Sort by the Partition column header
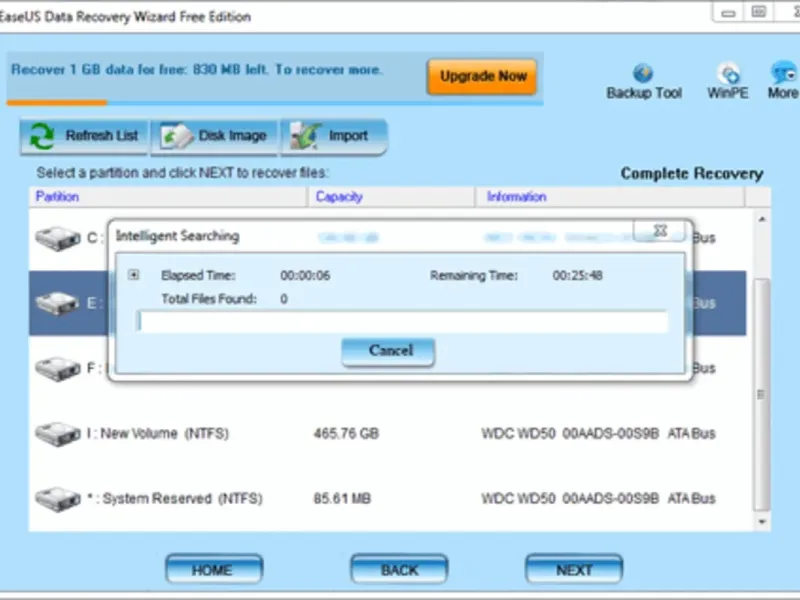This screenshot has height=600, width=800. (168, 197)
